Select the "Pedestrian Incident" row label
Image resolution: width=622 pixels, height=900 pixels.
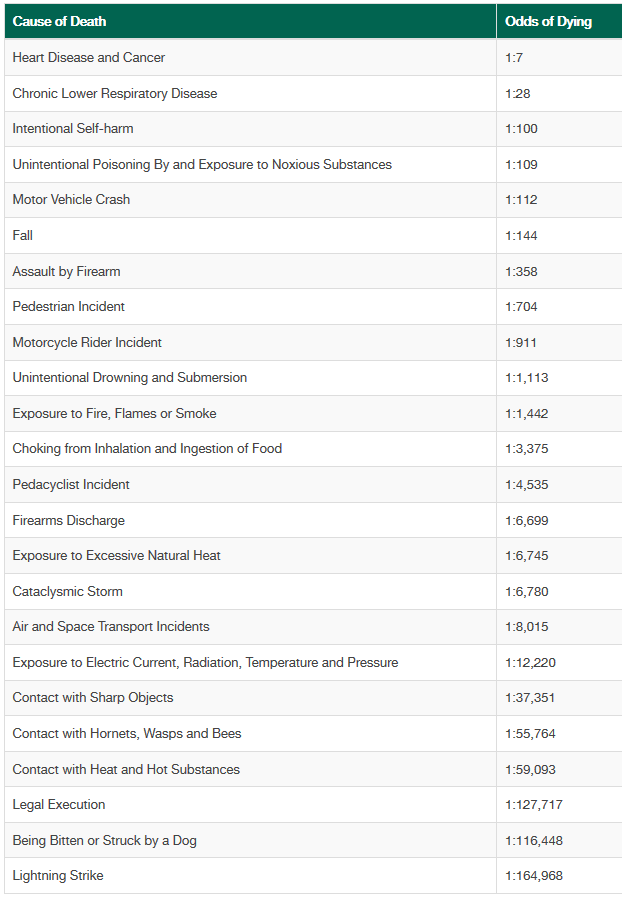coord(69,306)
